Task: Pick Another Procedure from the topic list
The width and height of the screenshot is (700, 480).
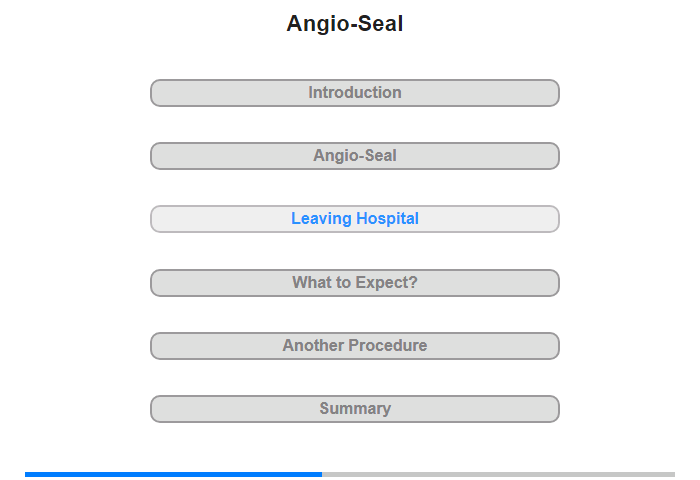Action: (354, 346)
